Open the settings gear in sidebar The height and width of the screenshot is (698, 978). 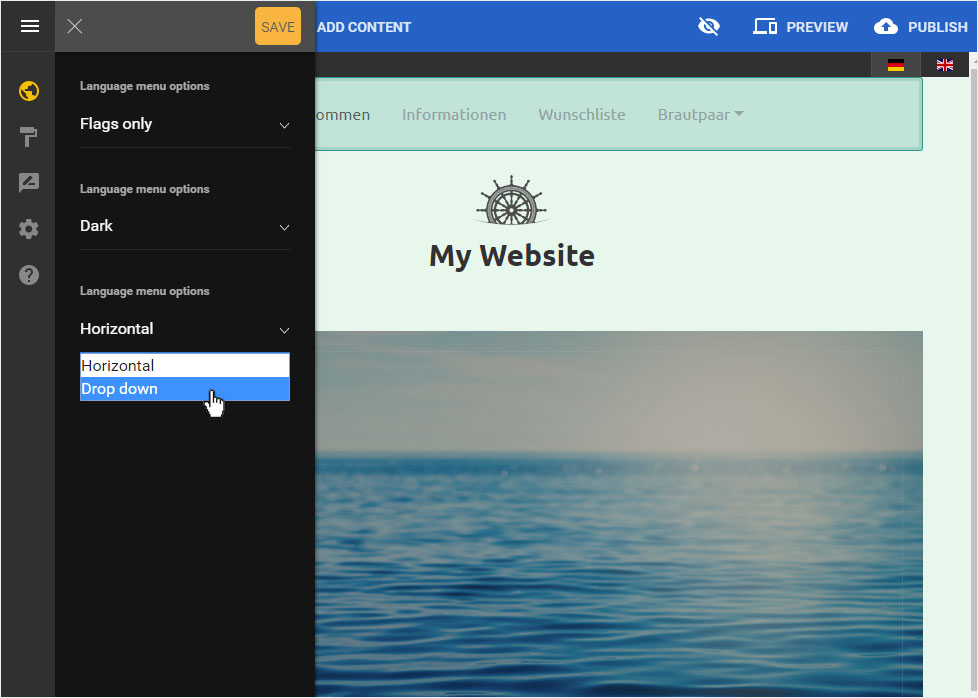point(29,229)
